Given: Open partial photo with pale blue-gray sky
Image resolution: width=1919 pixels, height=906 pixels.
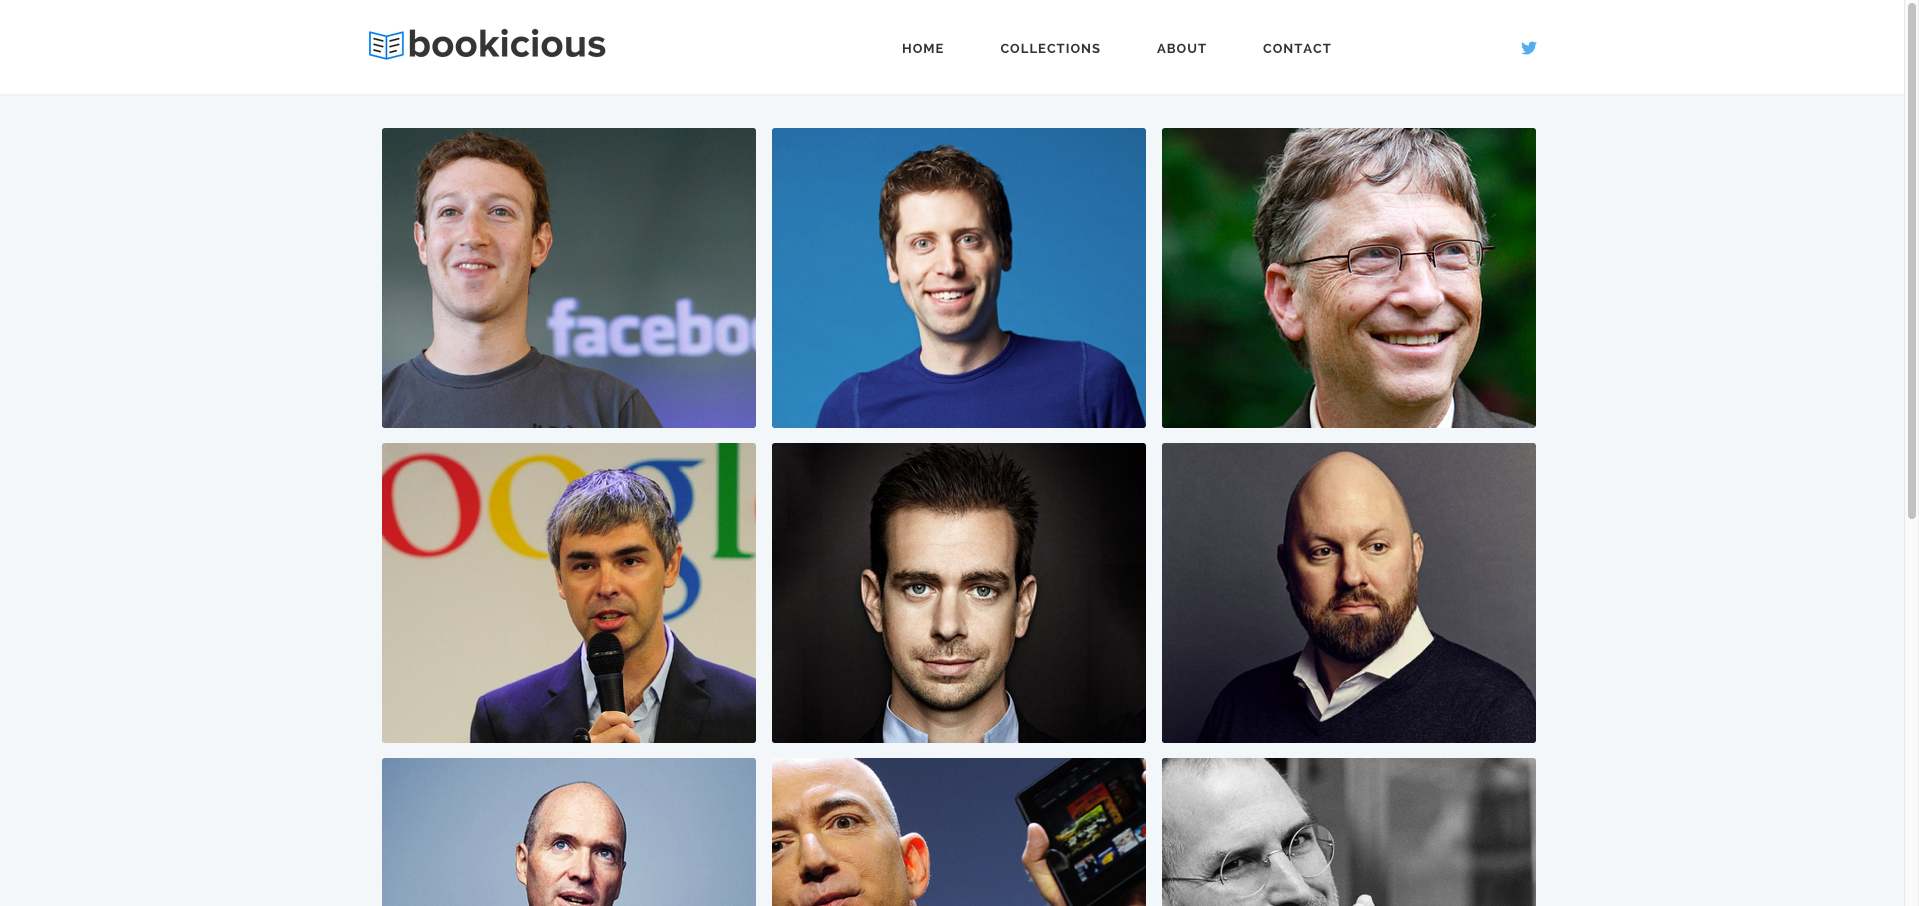Looking at the screenshot, I should (x=568, y=832).
